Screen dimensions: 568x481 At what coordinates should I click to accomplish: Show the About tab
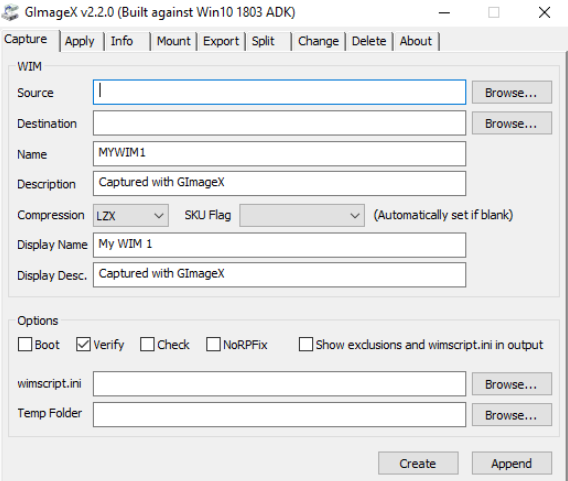coord(416,41)
